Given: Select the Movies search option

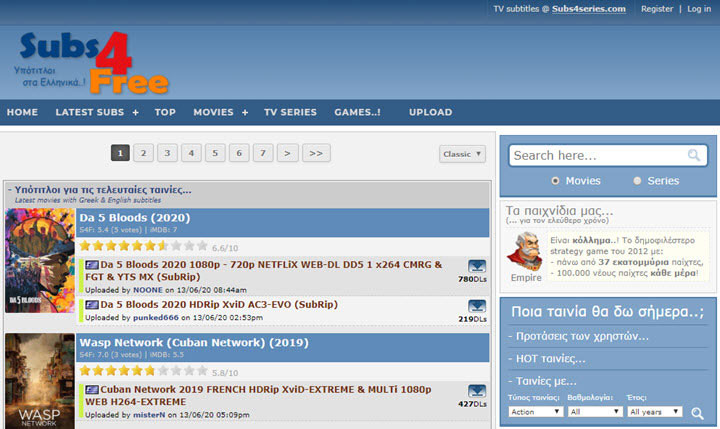Looking at the screenshot, I should [555, 181].
